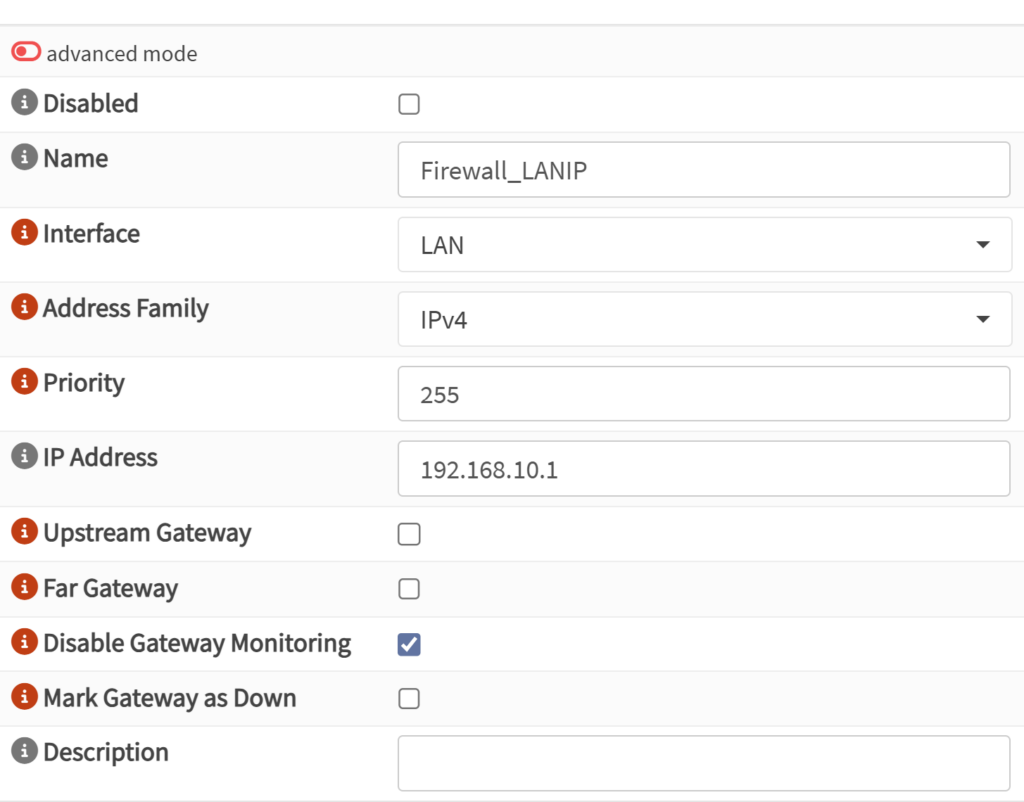Image resolution: width=1024 pixels, height=802 pixels.
Task: Open help for Far Gateway
Action: pos(24,587)
